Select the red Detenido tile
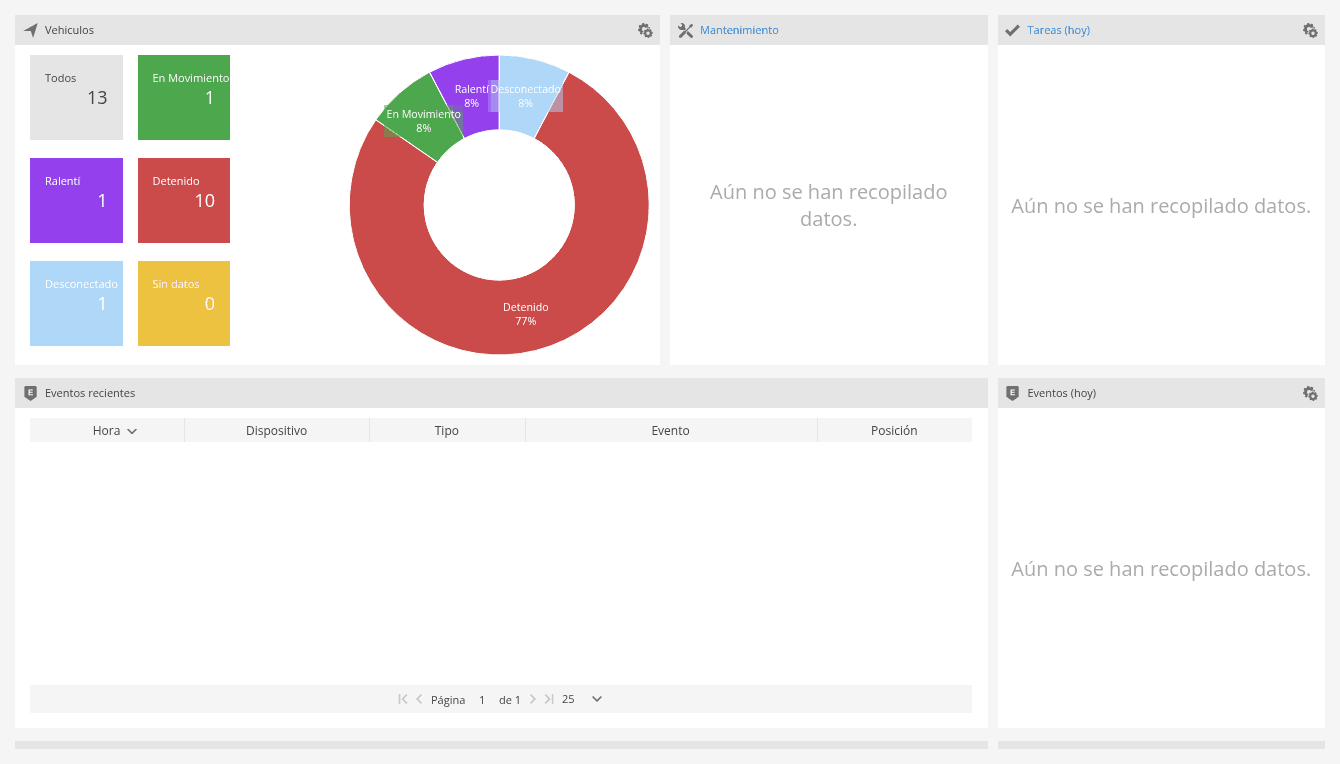Viewport: 1340px width, 764px height. pyautogui.click(x=184, y=200)
